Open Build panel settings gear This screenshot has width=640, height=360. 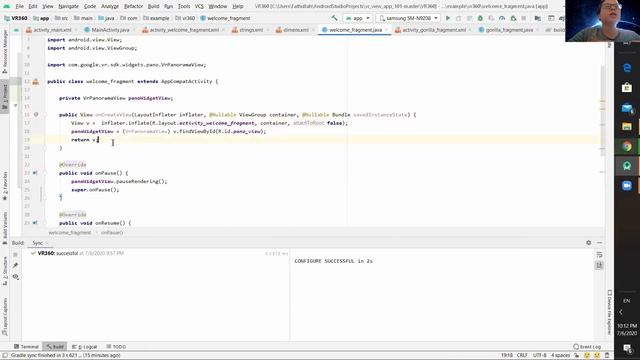[589, 242]
